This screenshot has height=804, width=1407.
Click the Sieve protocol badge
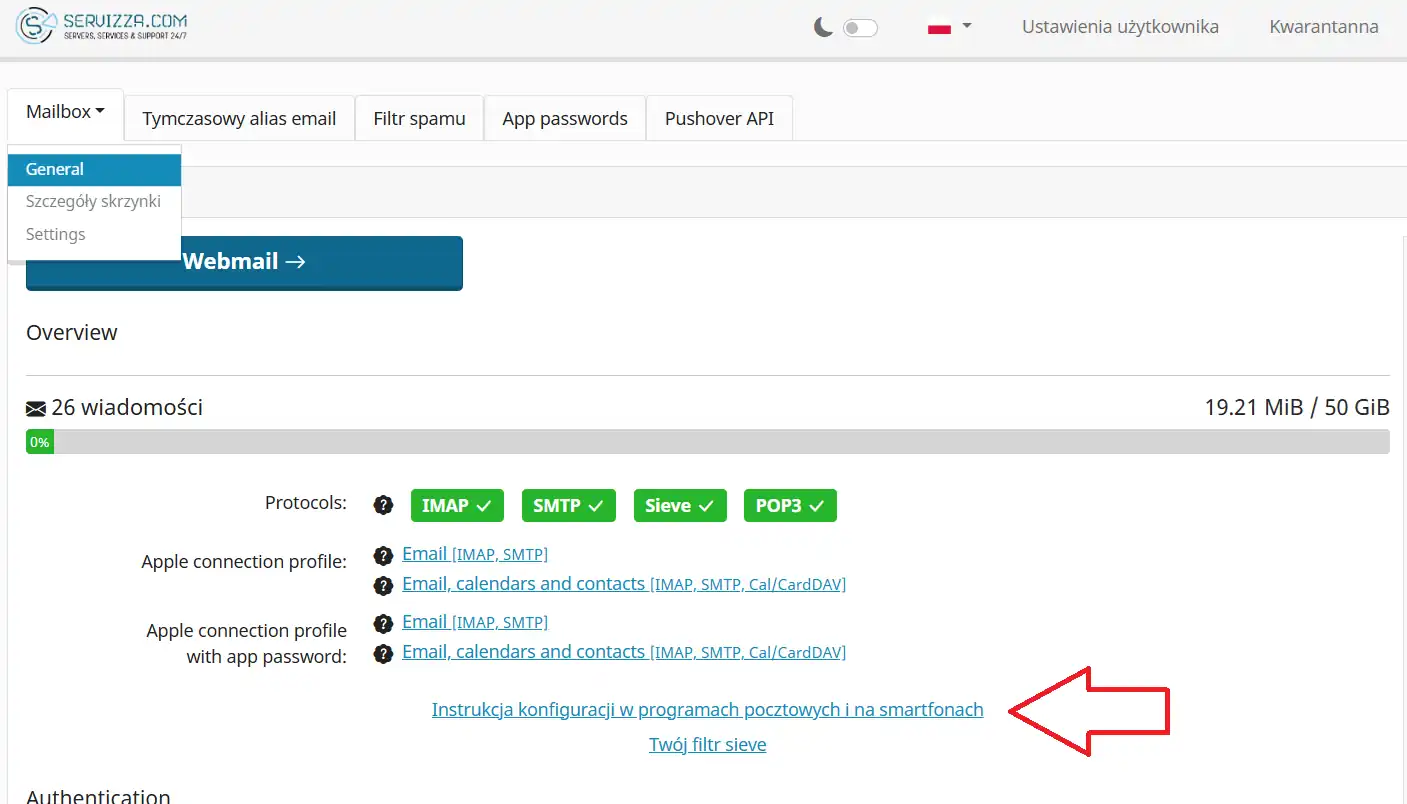point(680,506)
